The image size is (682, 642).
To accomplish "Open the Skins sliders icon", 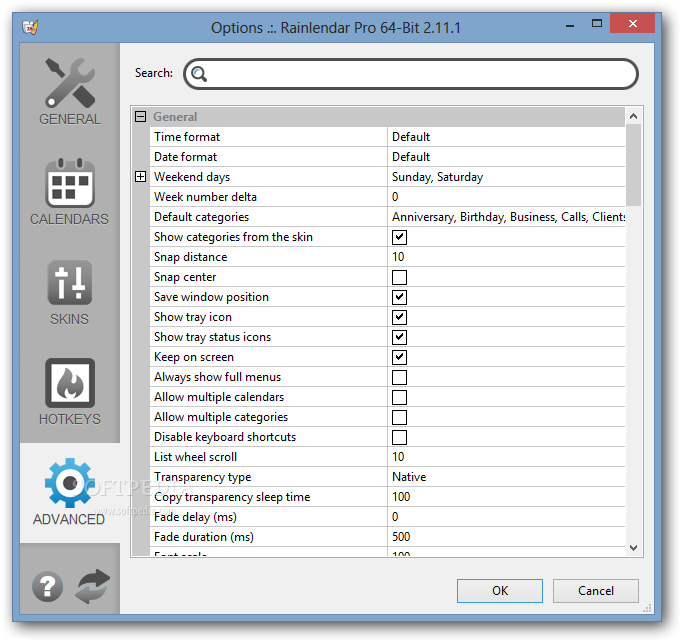I will (x=70, y=283).
